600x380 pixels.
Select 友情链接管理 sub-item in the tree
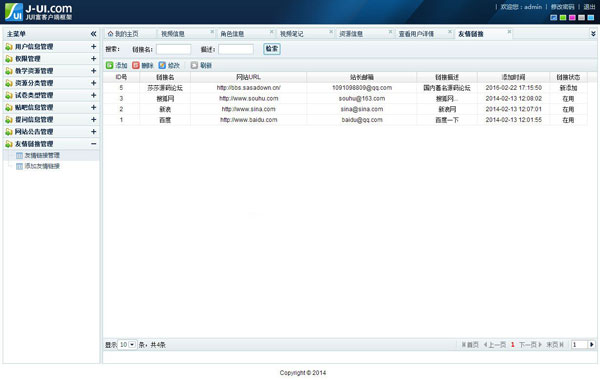[42, 155]
